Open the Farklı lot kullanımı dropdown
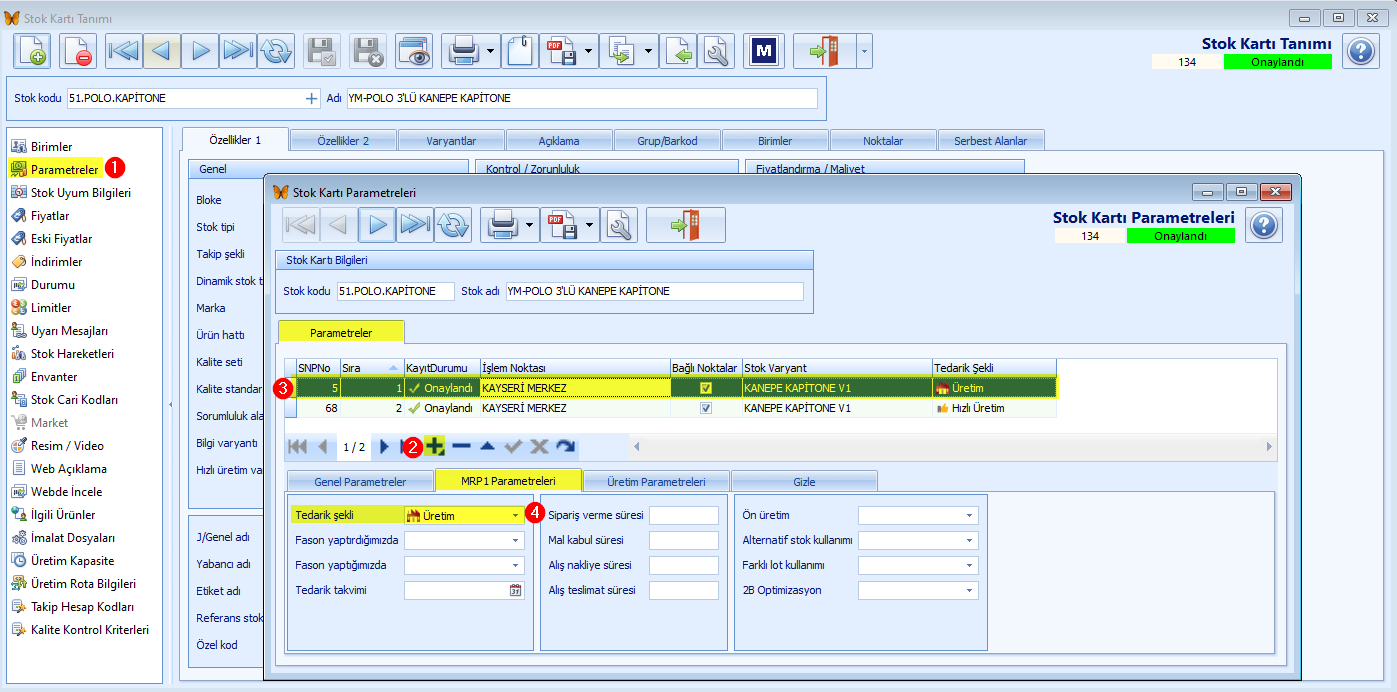1397x692 pixels. 969,565
